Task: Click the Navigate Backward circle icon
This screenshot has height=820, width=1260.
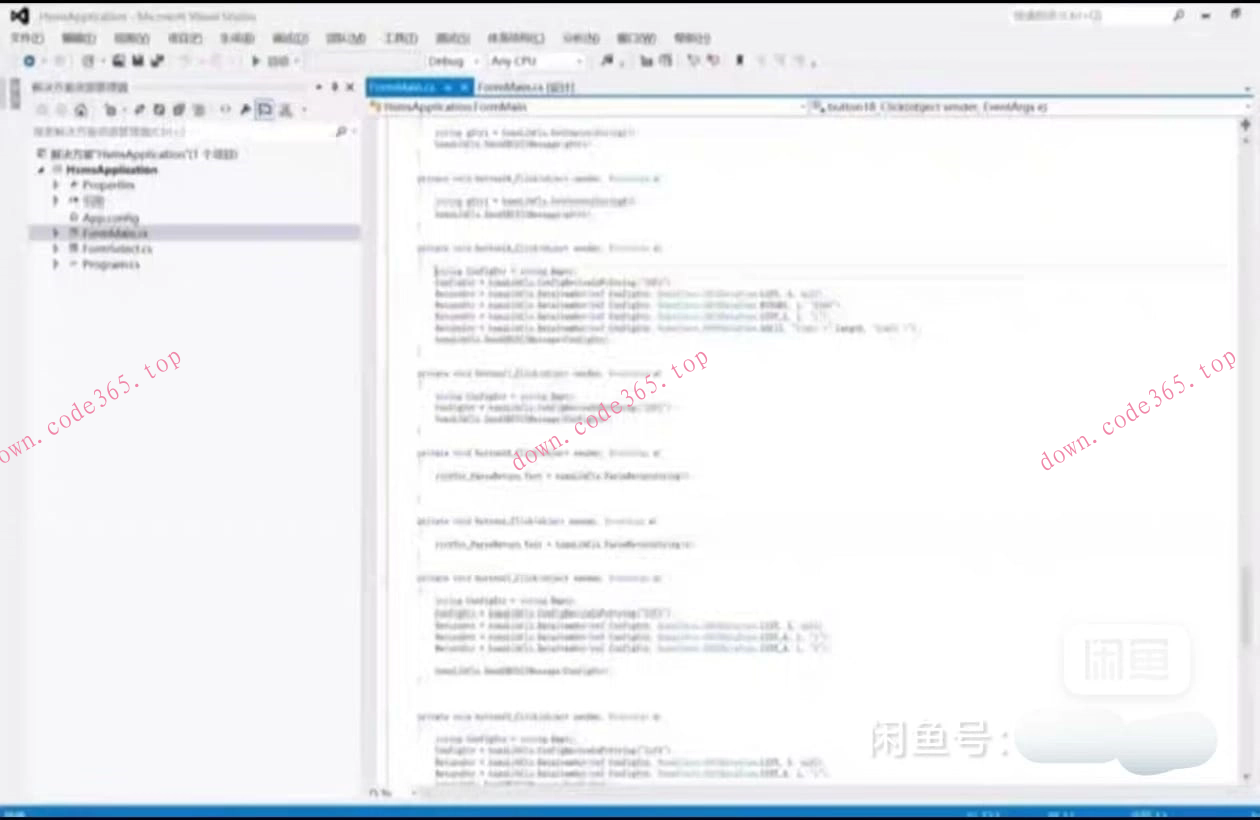Action: point(29,61)
